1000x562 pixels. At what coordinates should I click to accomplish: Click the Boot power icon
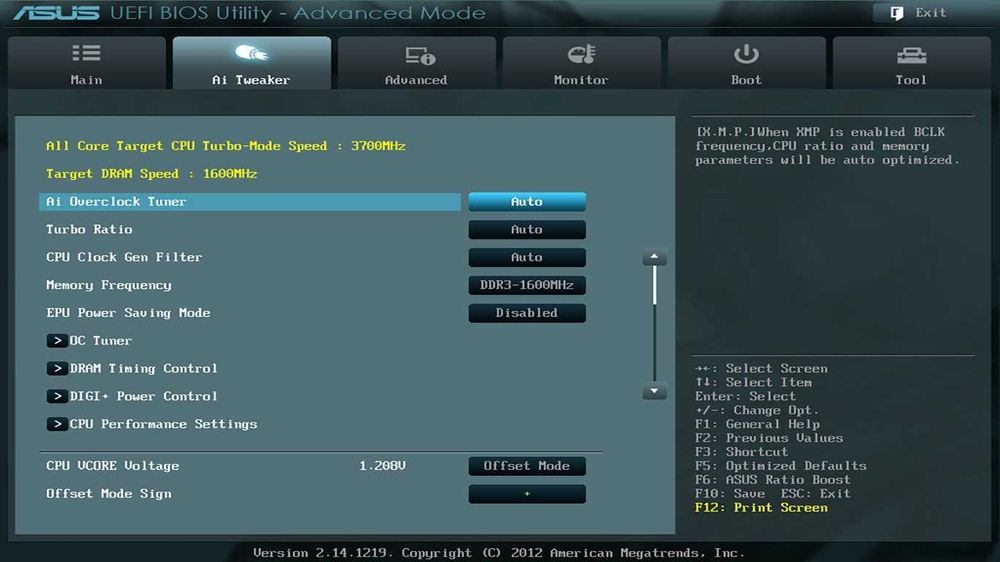[746, 54]
